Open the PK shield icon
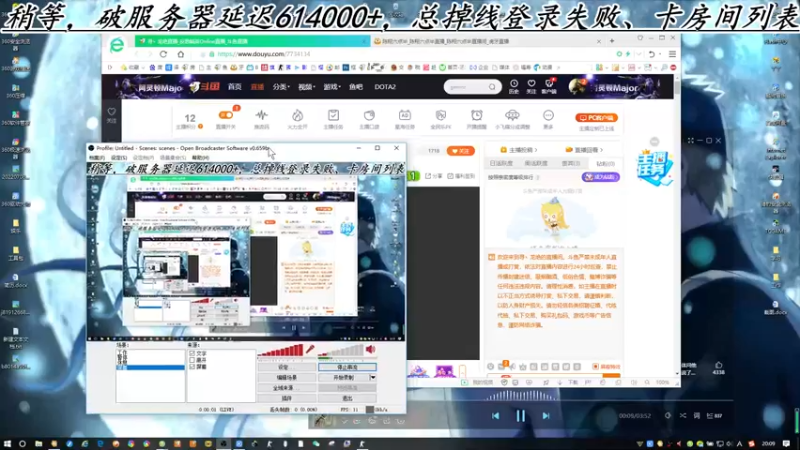Image resolution: width=800 pixels, height=450 pixels. (x=441, y=115)
